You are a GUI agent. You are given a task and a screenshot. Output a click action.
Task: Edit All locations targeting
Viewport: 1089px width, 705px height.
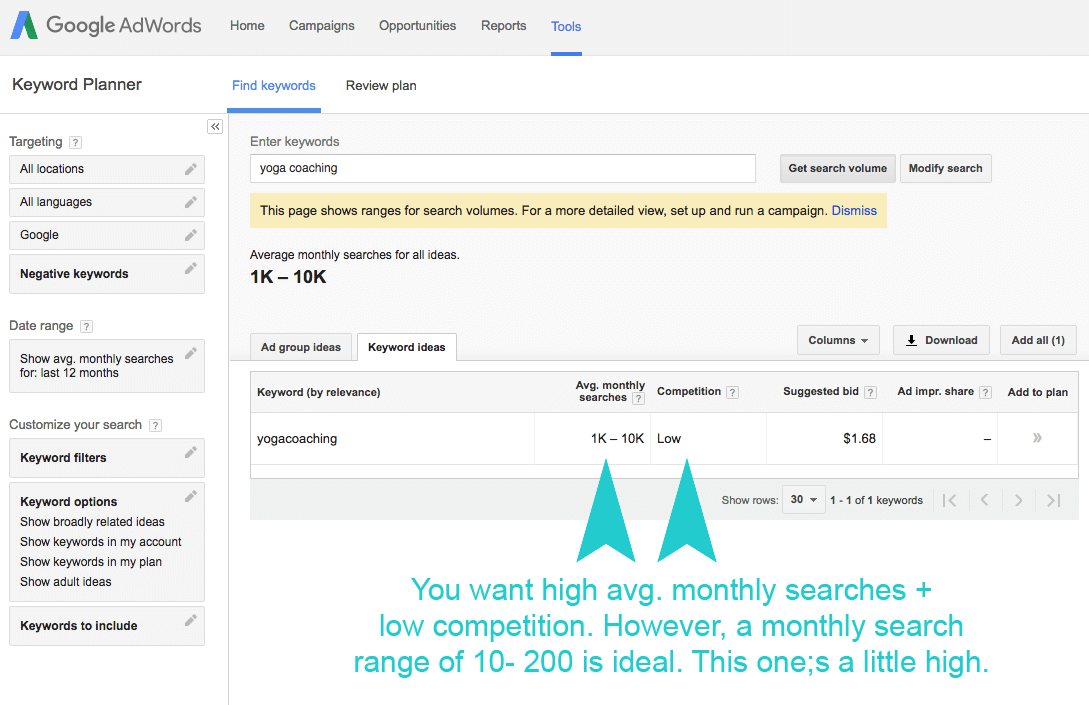(190, 169)
